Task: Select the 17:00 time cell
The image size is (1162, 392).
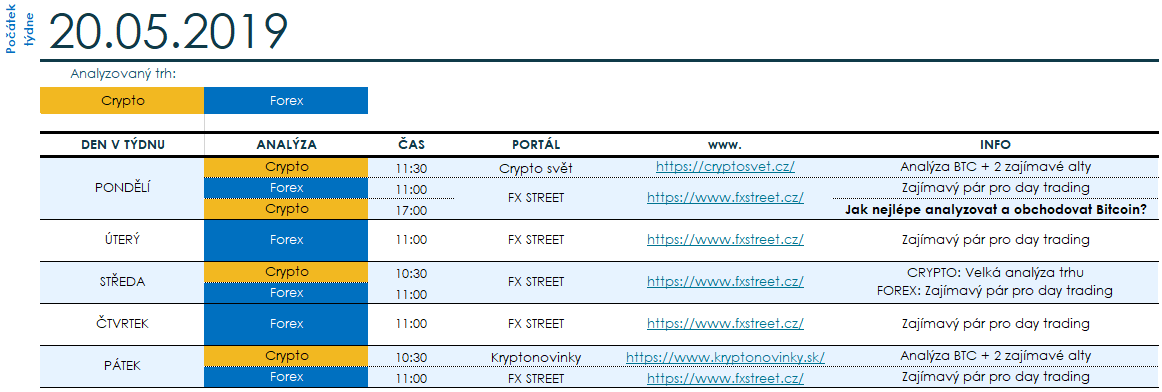Action: point(411,210)
